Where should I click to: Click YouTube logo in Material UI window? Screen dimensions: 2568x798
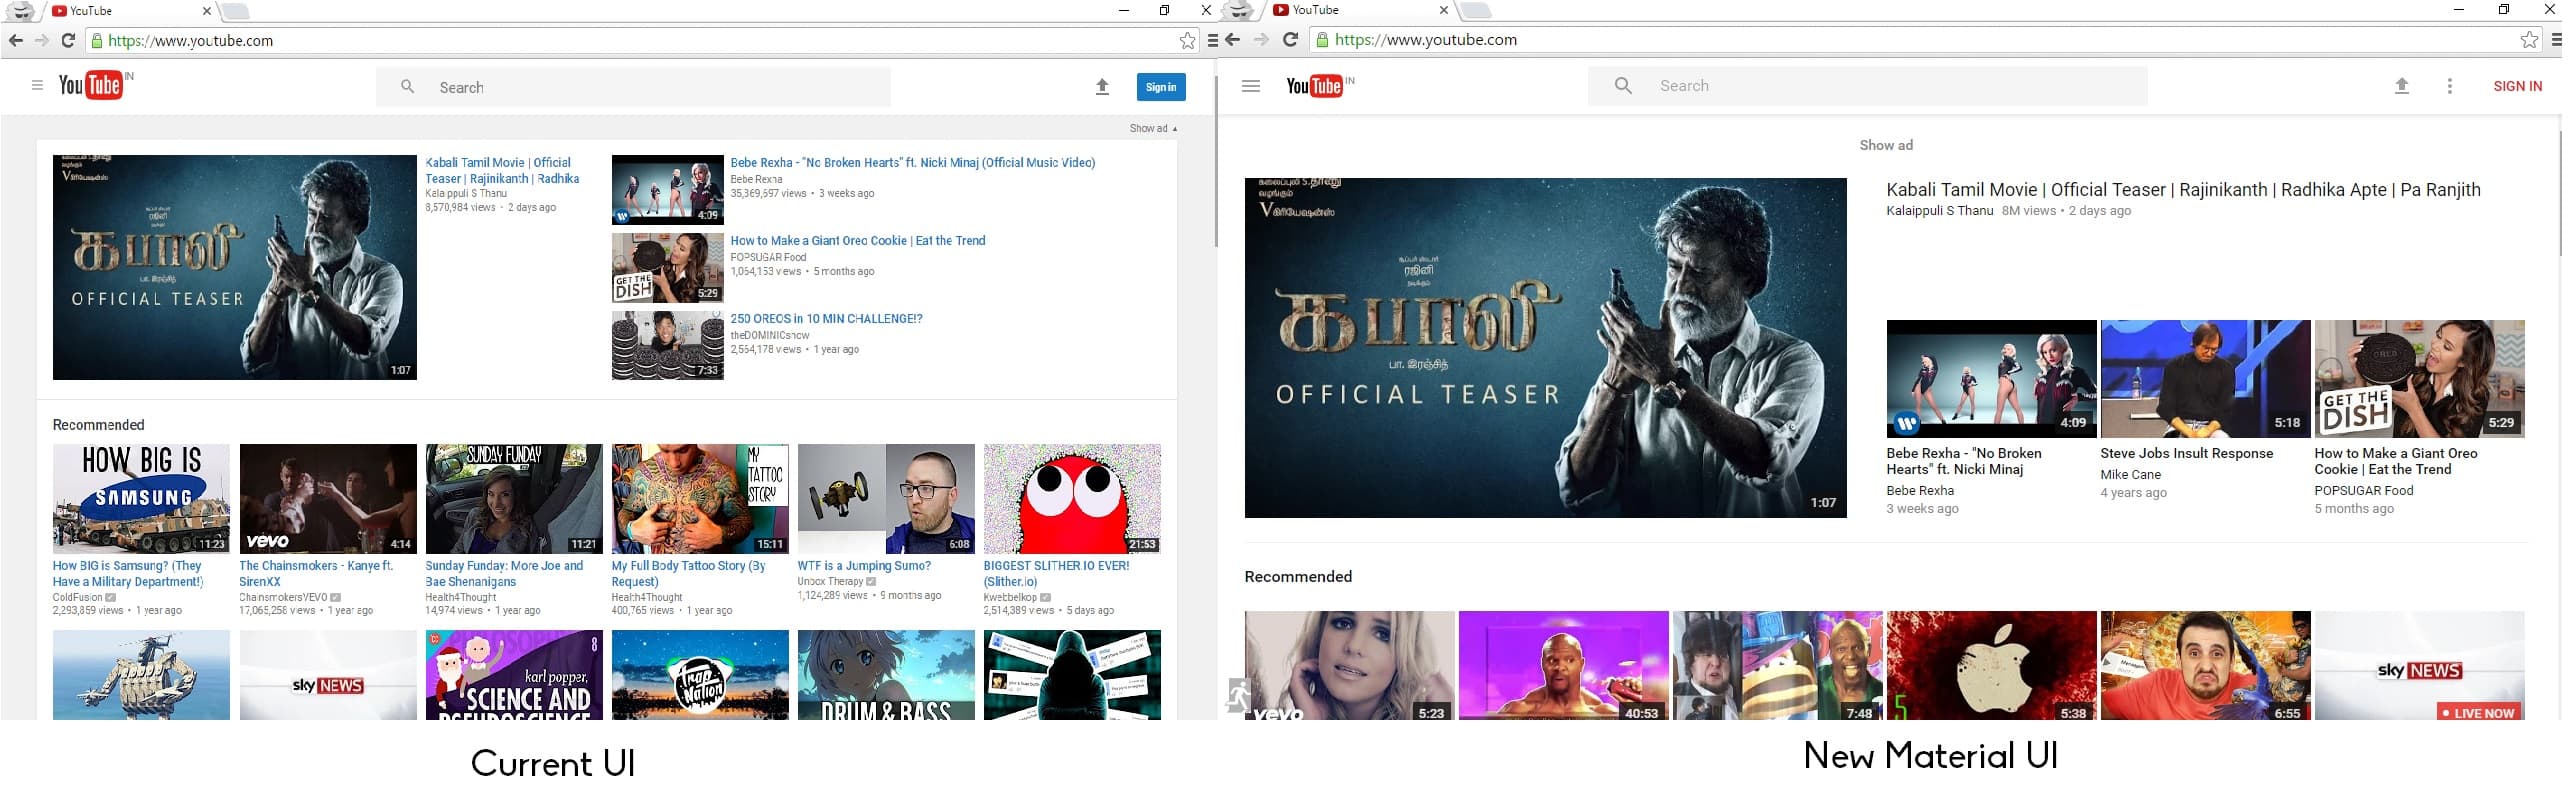coord(1314,86)
